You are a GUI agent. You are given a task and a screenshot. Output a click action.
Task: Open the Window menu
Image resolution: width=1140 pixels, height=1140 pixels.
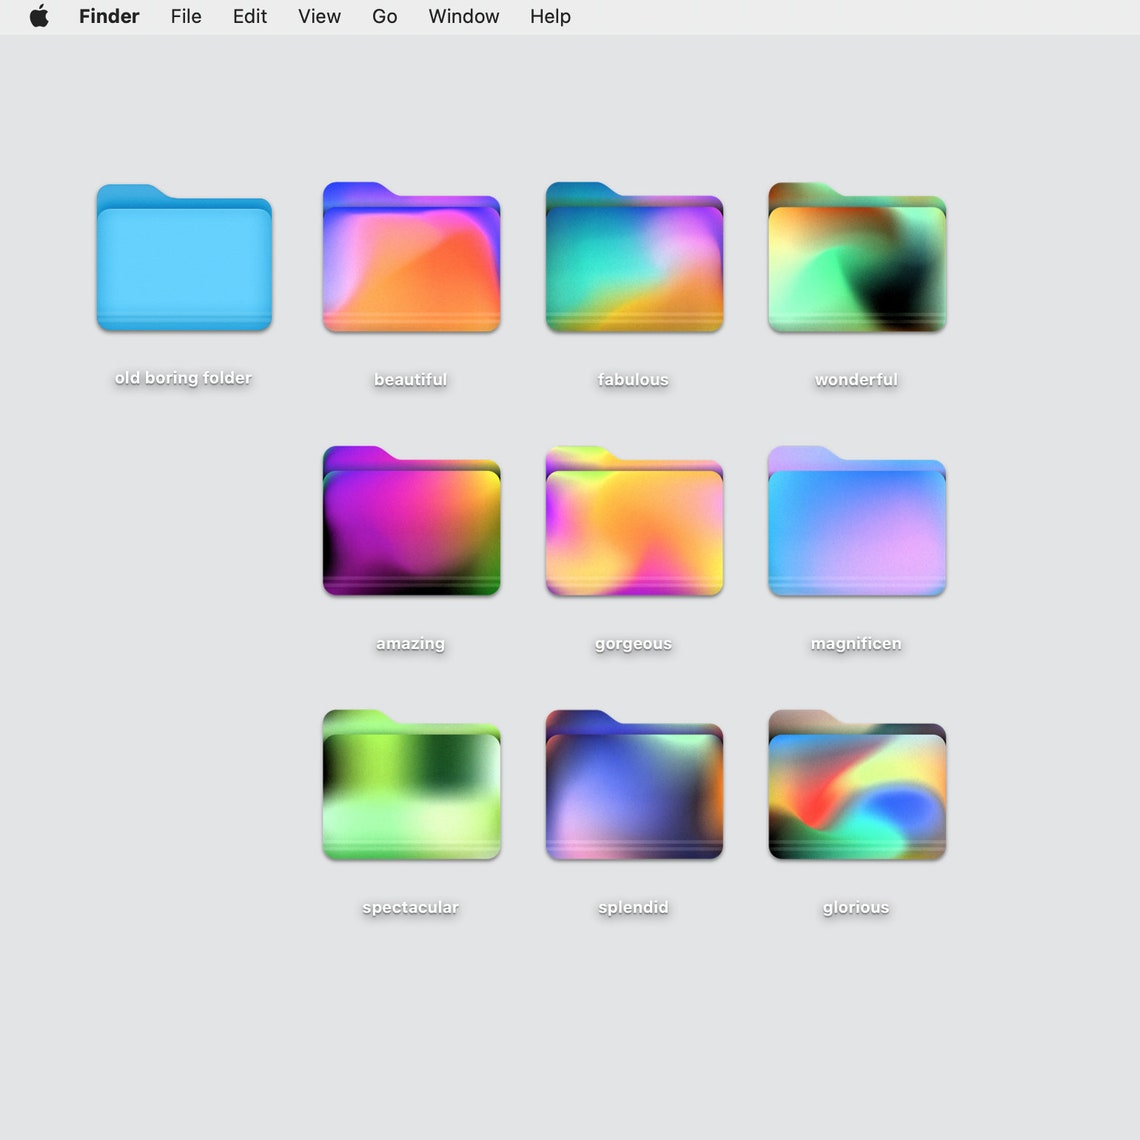pyautogui.click(x=463, y=16)
